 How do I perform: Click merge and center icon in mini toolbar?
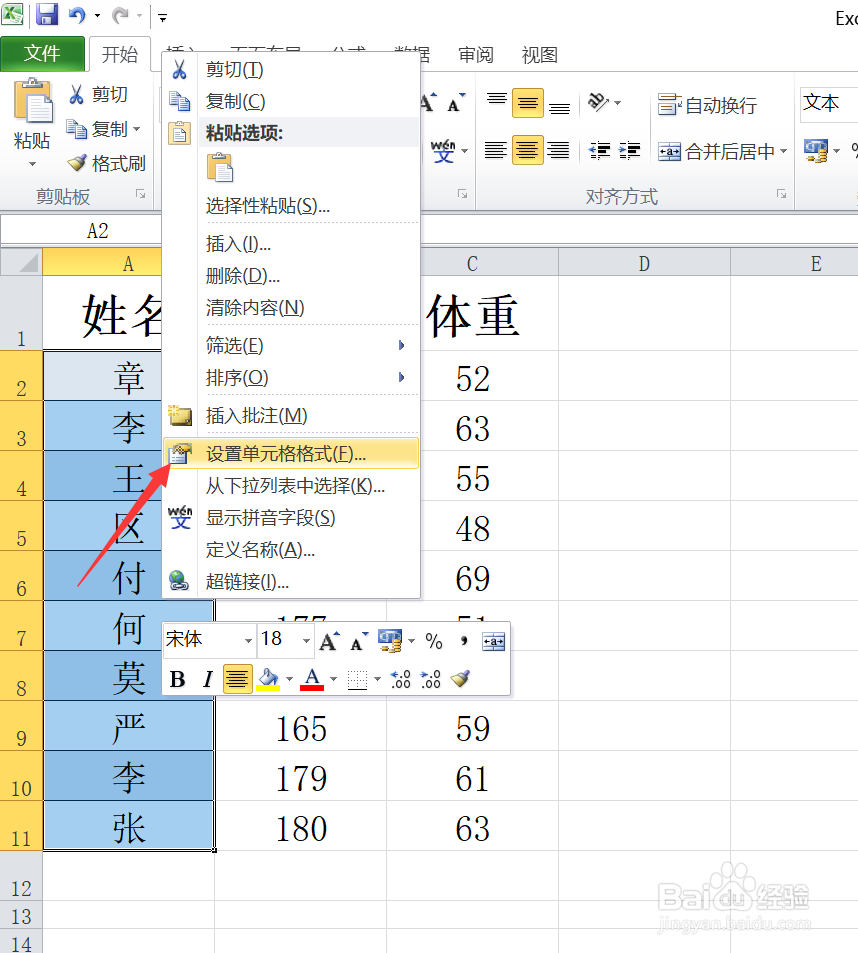(493, 641)
